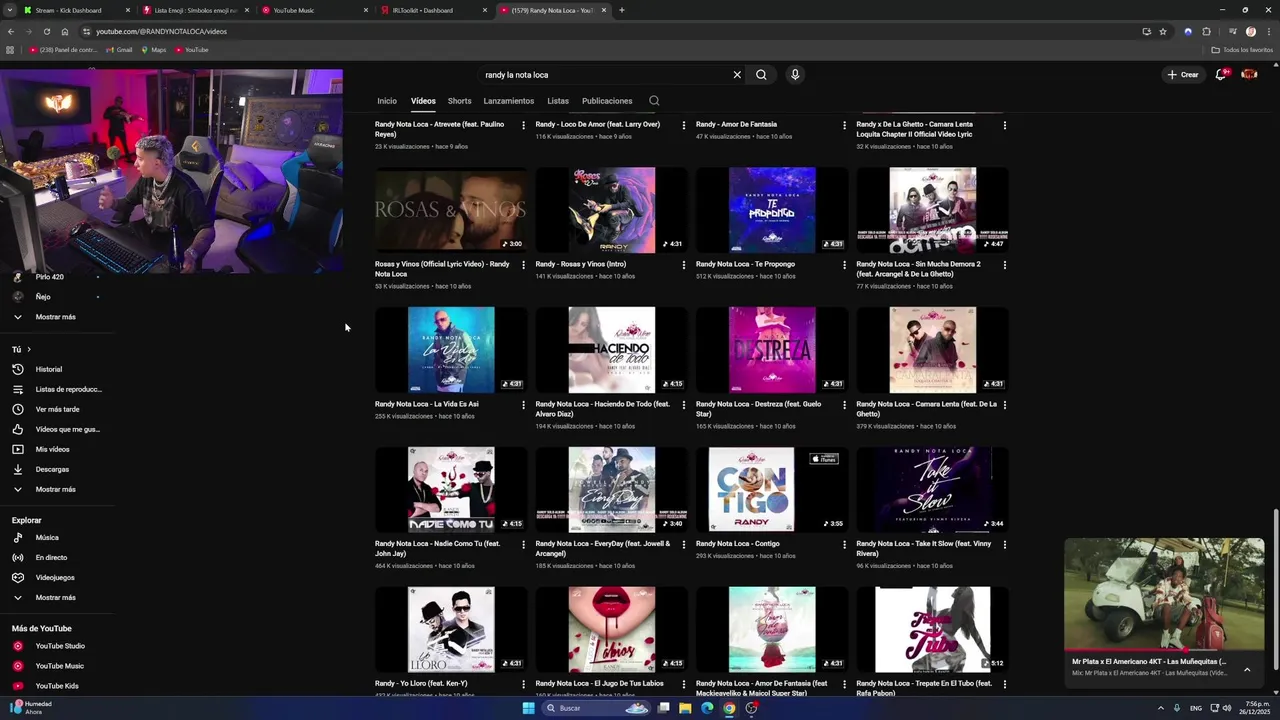Open options for La Vida Es Asi video
1280x720 pixels.
point(523,405)
